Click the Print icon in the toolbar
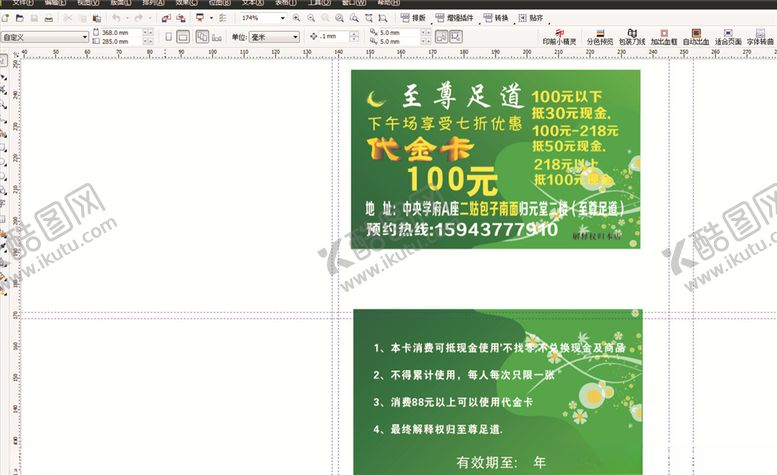 [49, 18]
